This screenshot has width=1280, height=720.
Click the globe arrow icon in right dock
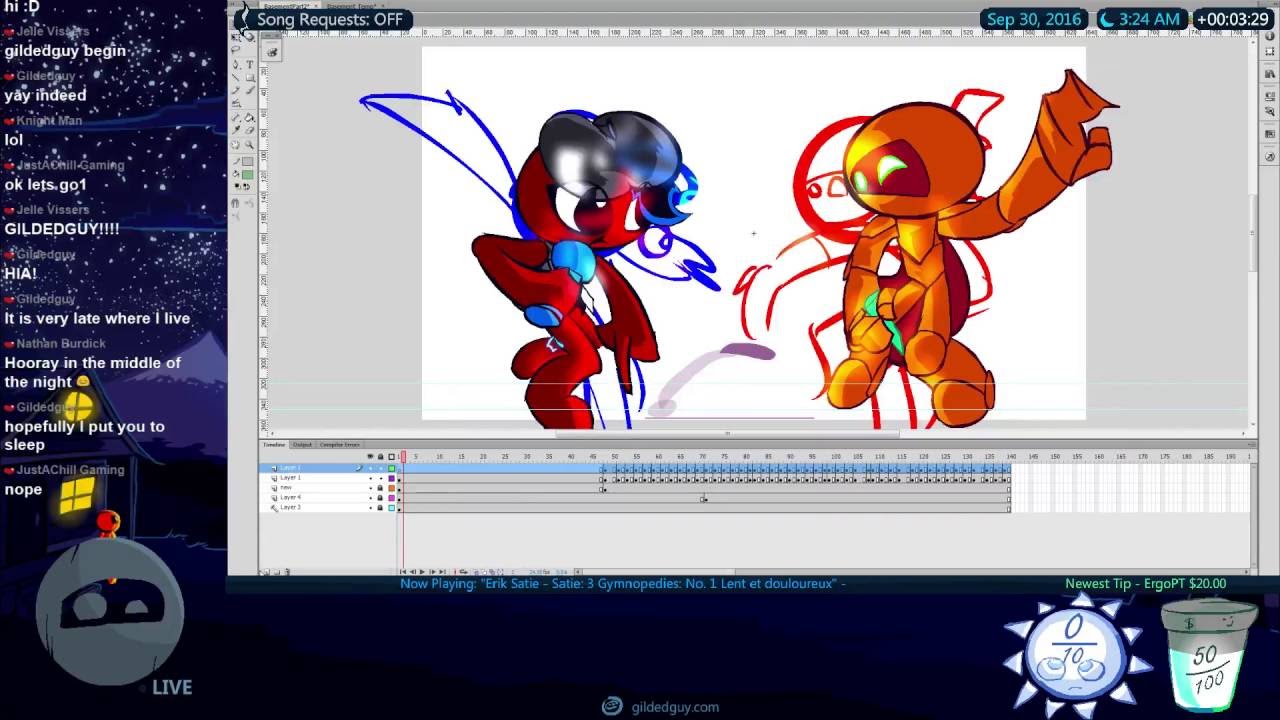(1270, 157)
